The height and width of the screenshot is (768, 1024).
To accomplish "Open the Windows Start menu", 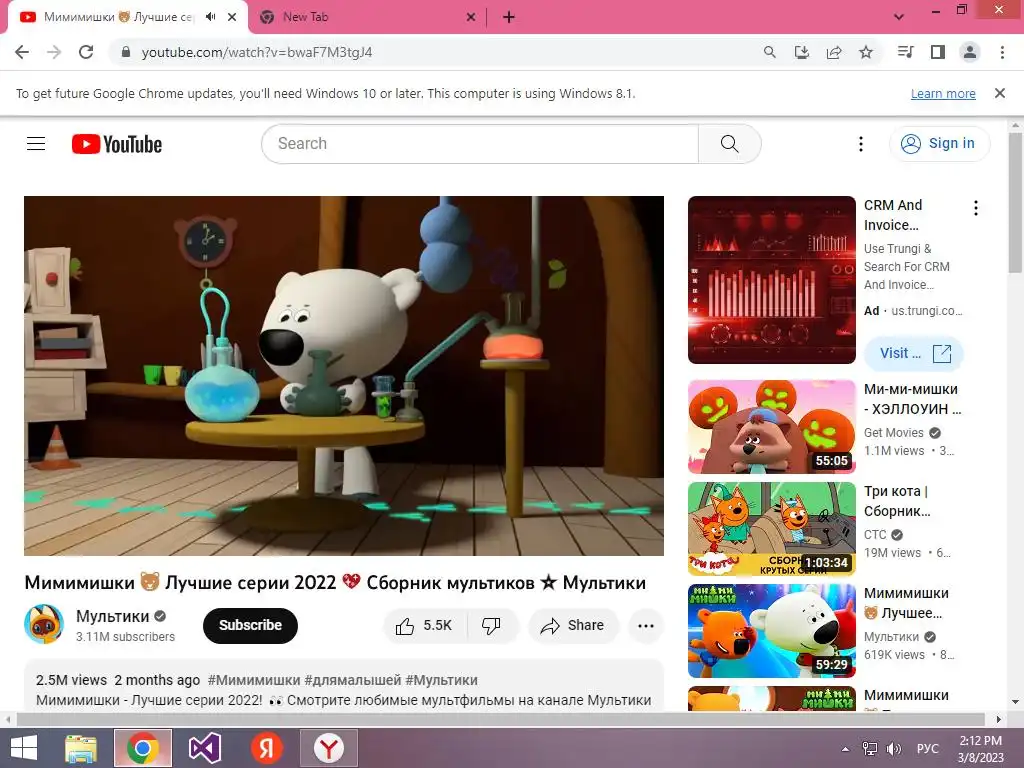I will pos(24,748).
